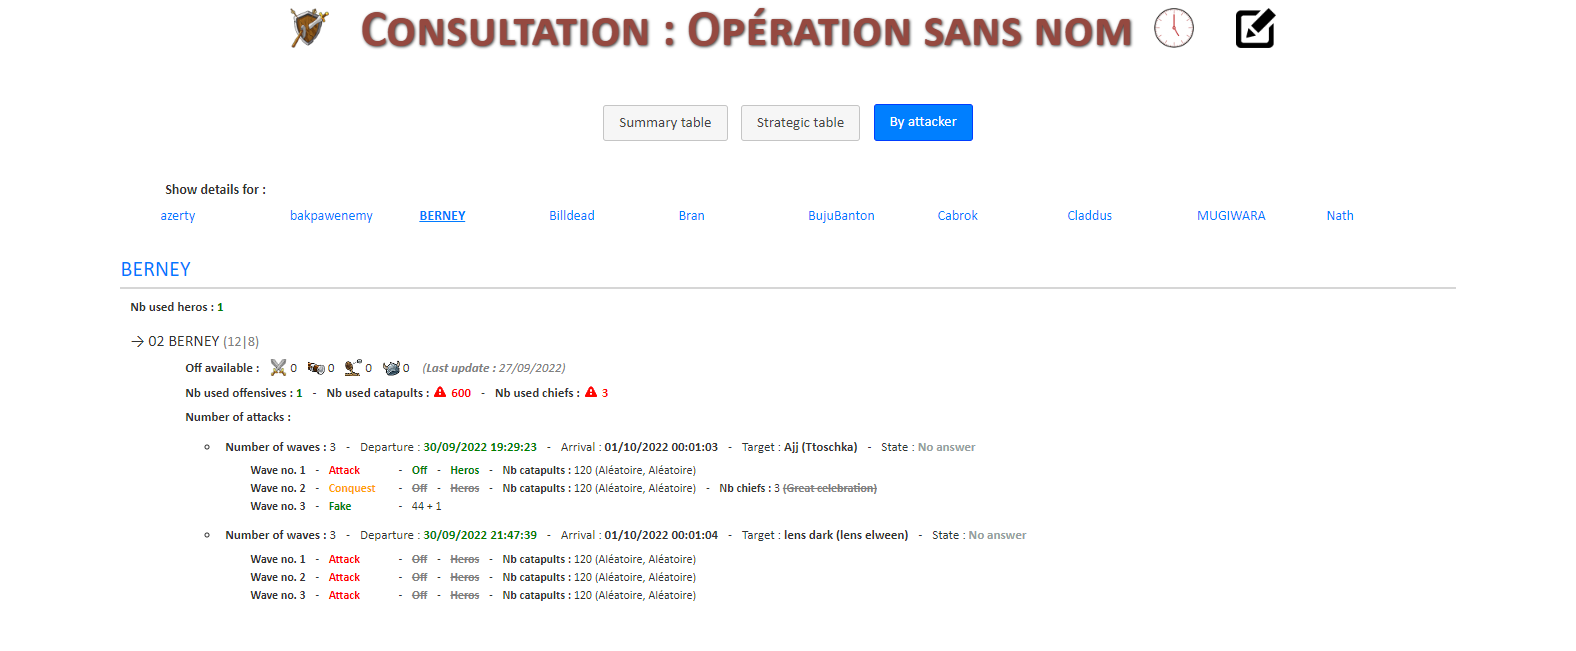Click No answer state for Ajj attack
This screenshot has height=651, width=1576.
(x=946, y=447)
